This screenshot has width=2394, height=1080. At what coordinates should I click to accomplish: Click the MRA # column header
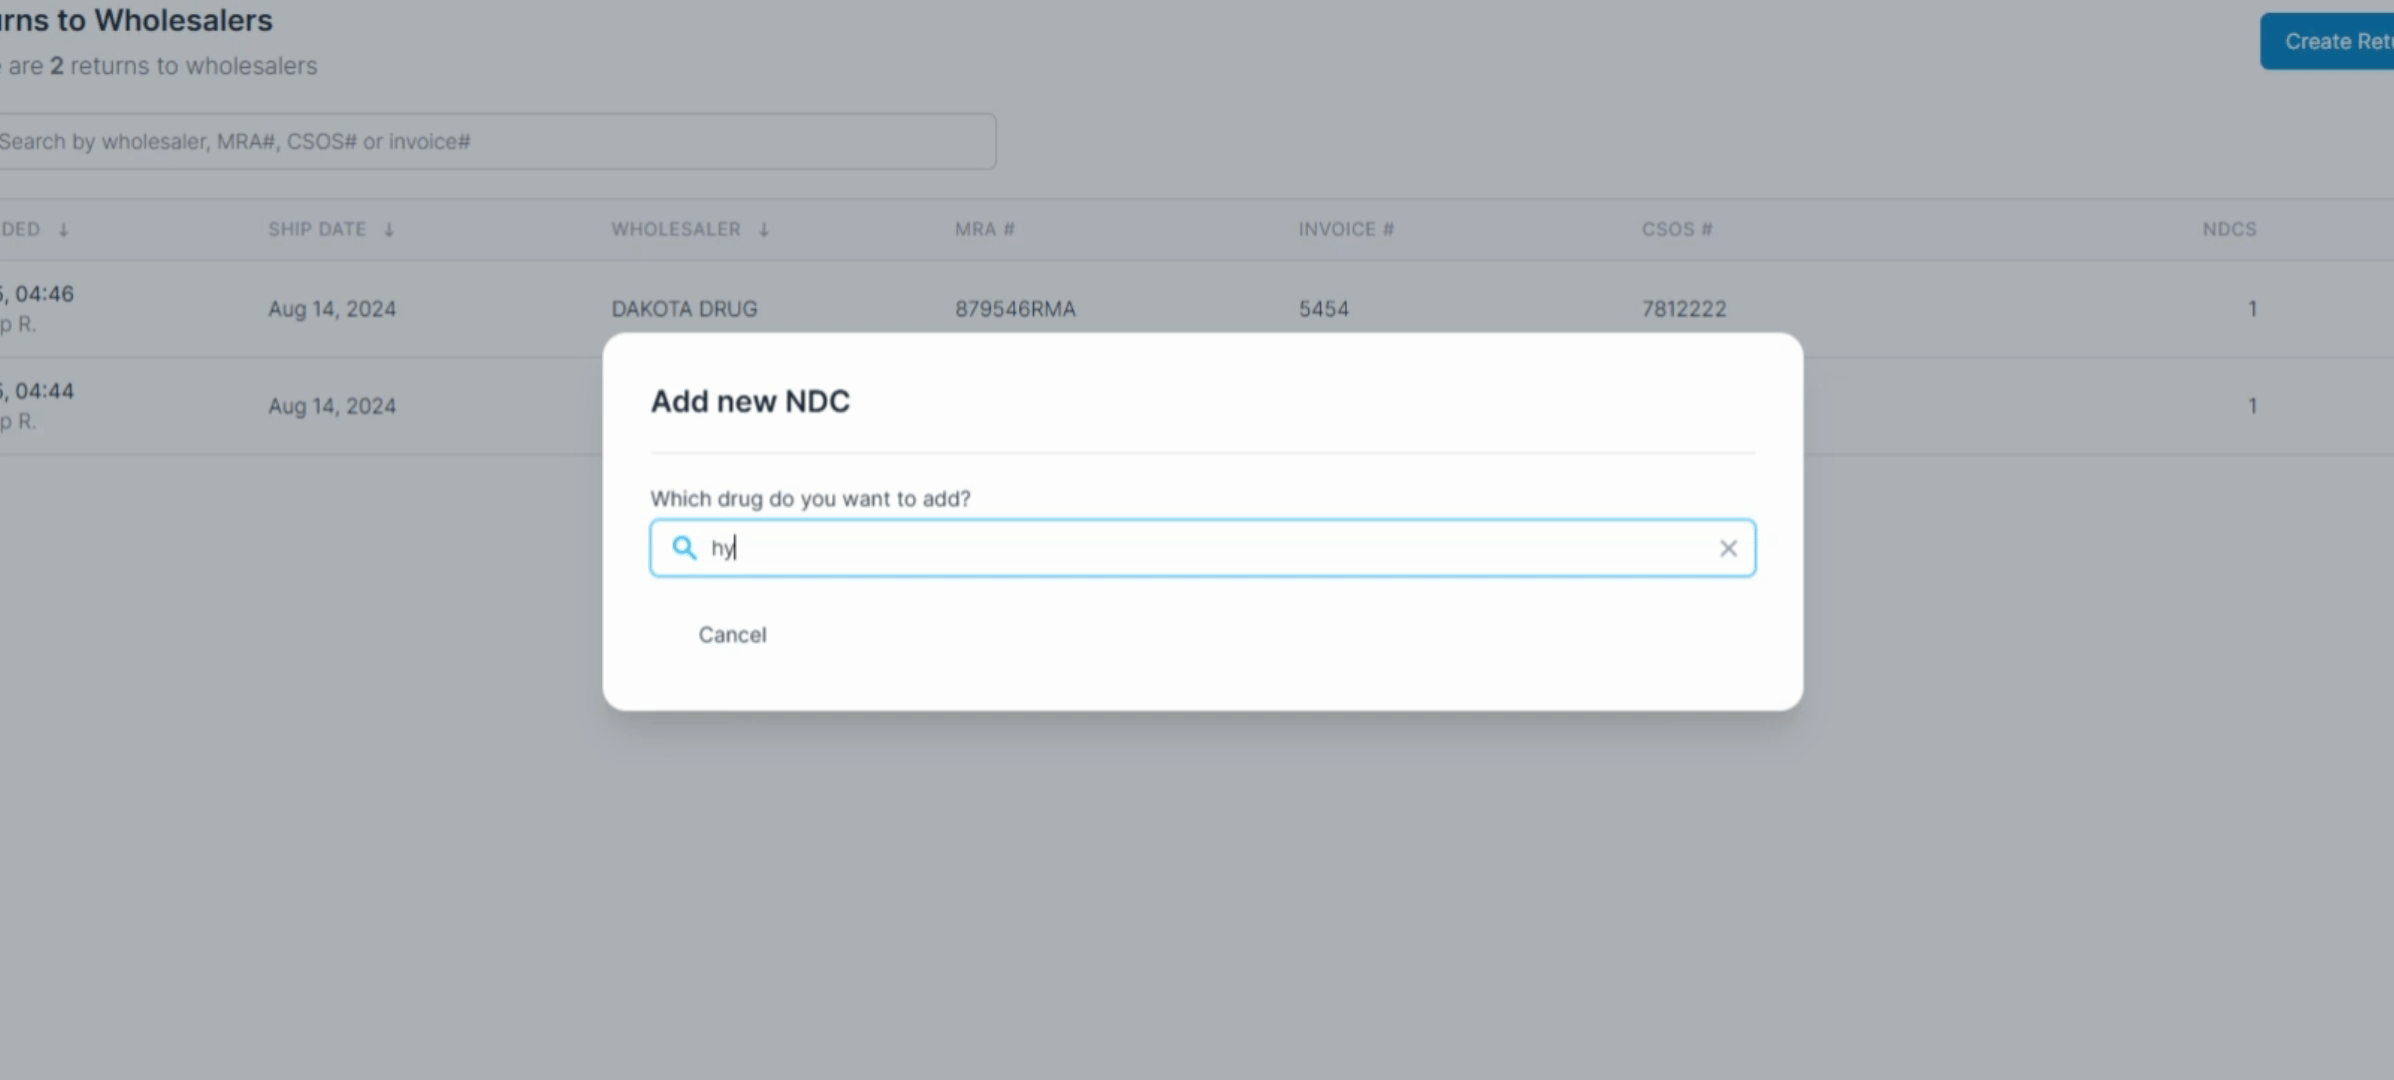(x=985, y=229)
